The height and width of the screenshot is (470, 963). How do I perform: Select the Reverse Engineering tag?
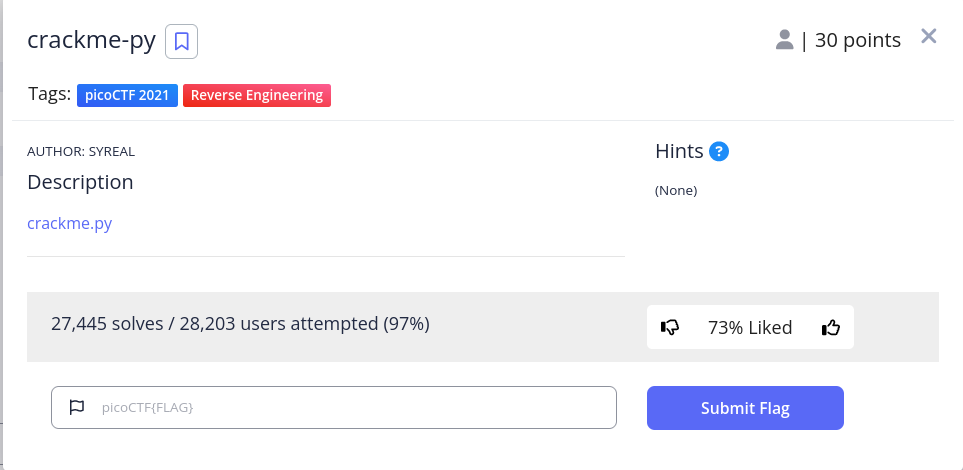point(257,95)
